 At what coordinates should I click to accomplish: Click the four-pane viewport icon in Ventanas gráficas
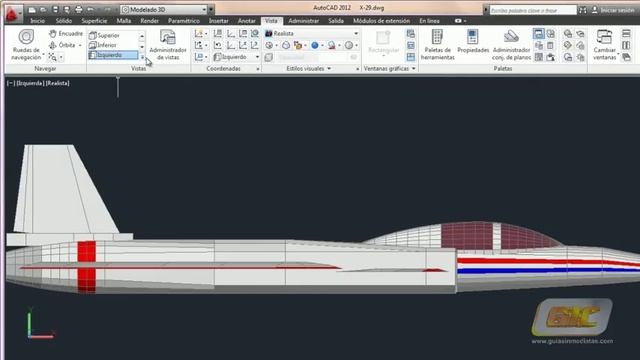coord(411,57)
